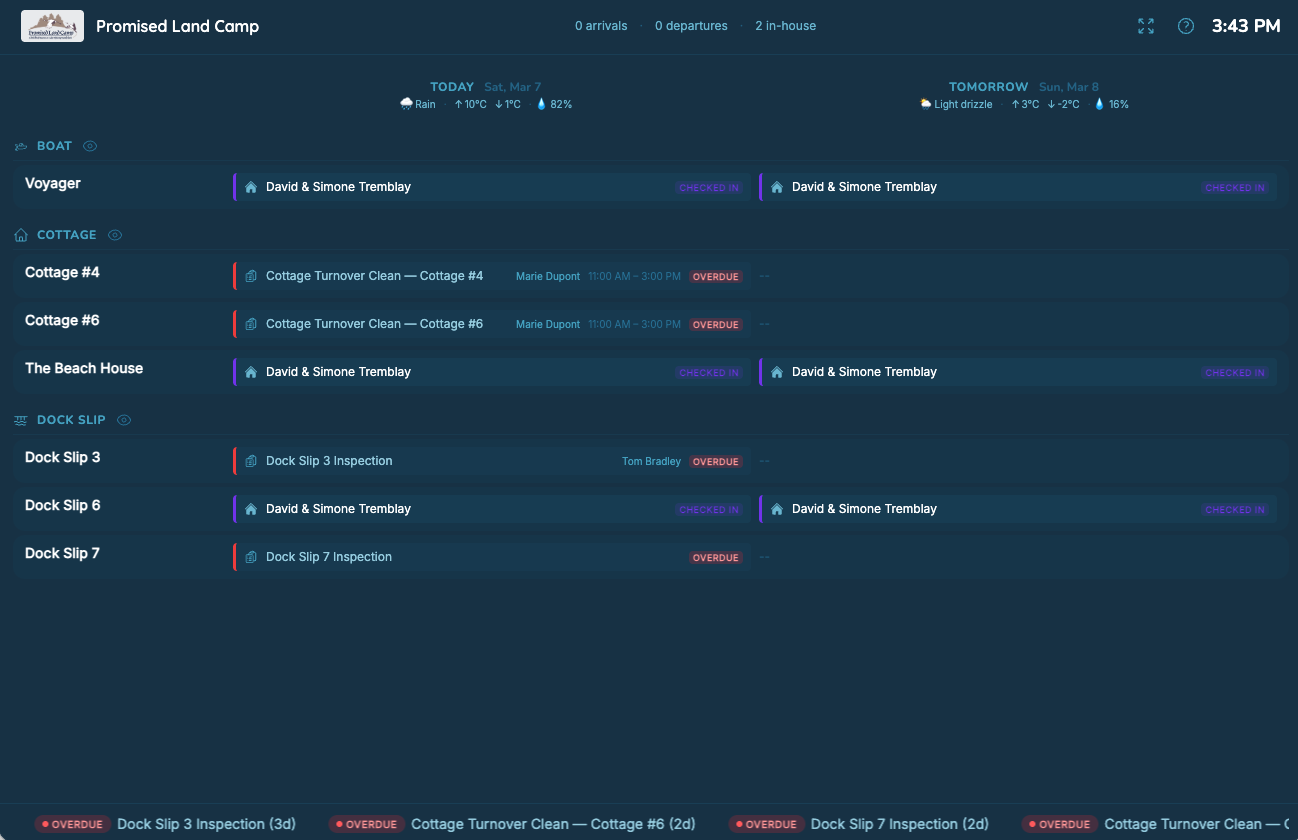The width and height of the screenshot is (1298, 840).
Task: Click the rain cloud icon under TODAY
Action: pyautogui.click(x=405, y=103)
